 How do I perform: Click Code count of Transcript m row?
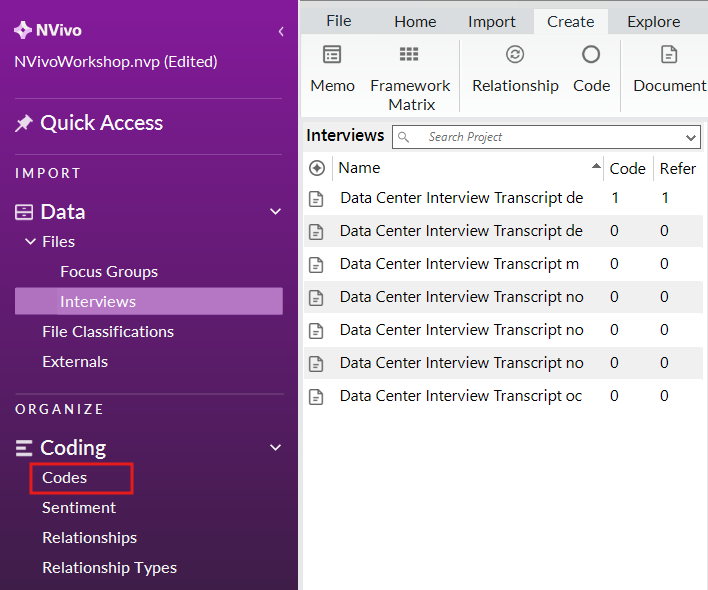coord(614,264)
